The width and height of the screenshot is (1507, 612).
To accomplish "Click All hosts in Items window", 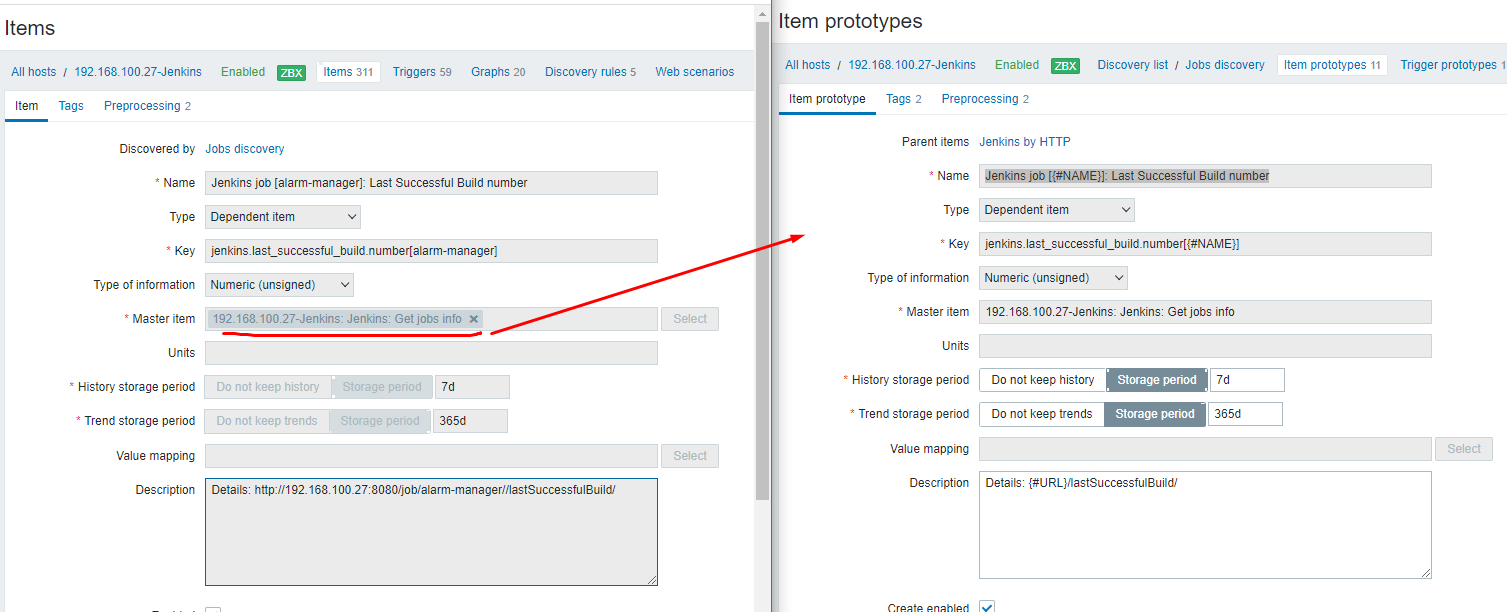I will tap(34, 72).
